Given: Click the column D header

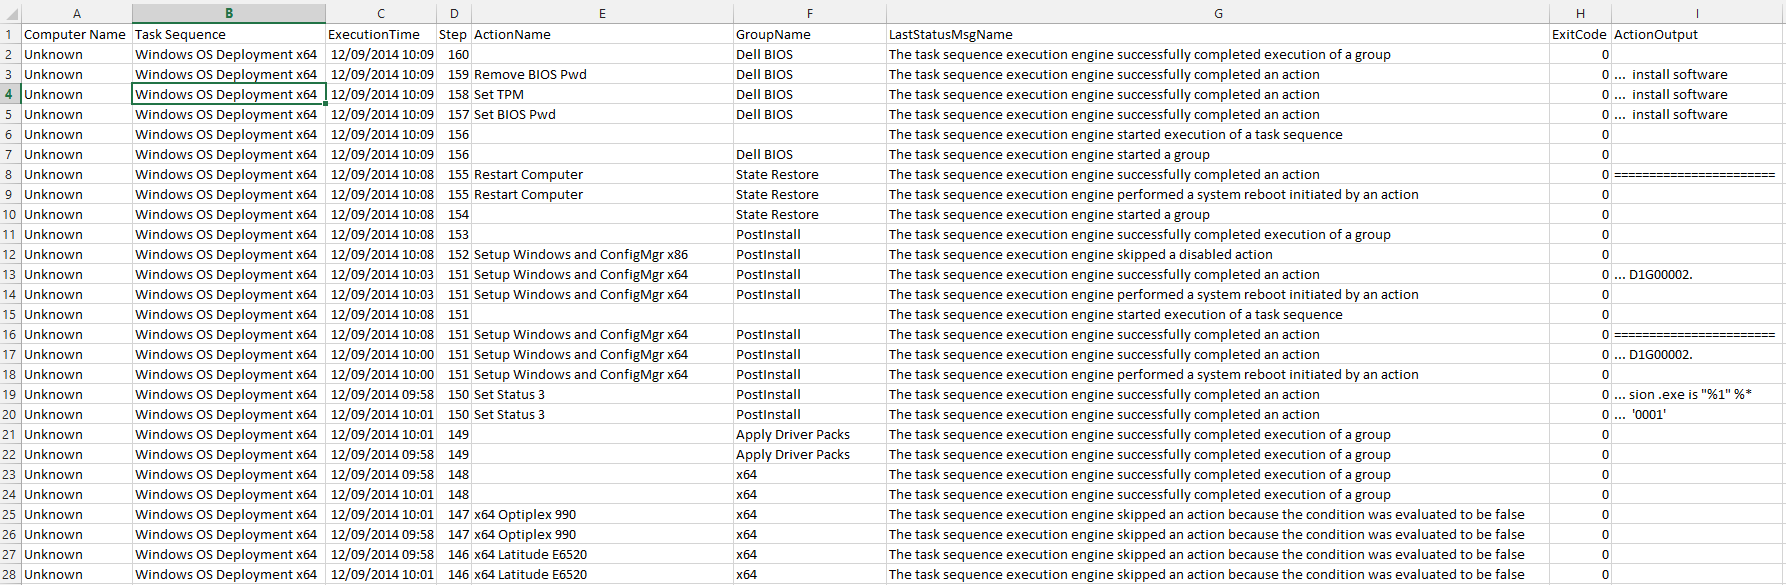Looking at the screenshot, I should click(x=454, y=13).
